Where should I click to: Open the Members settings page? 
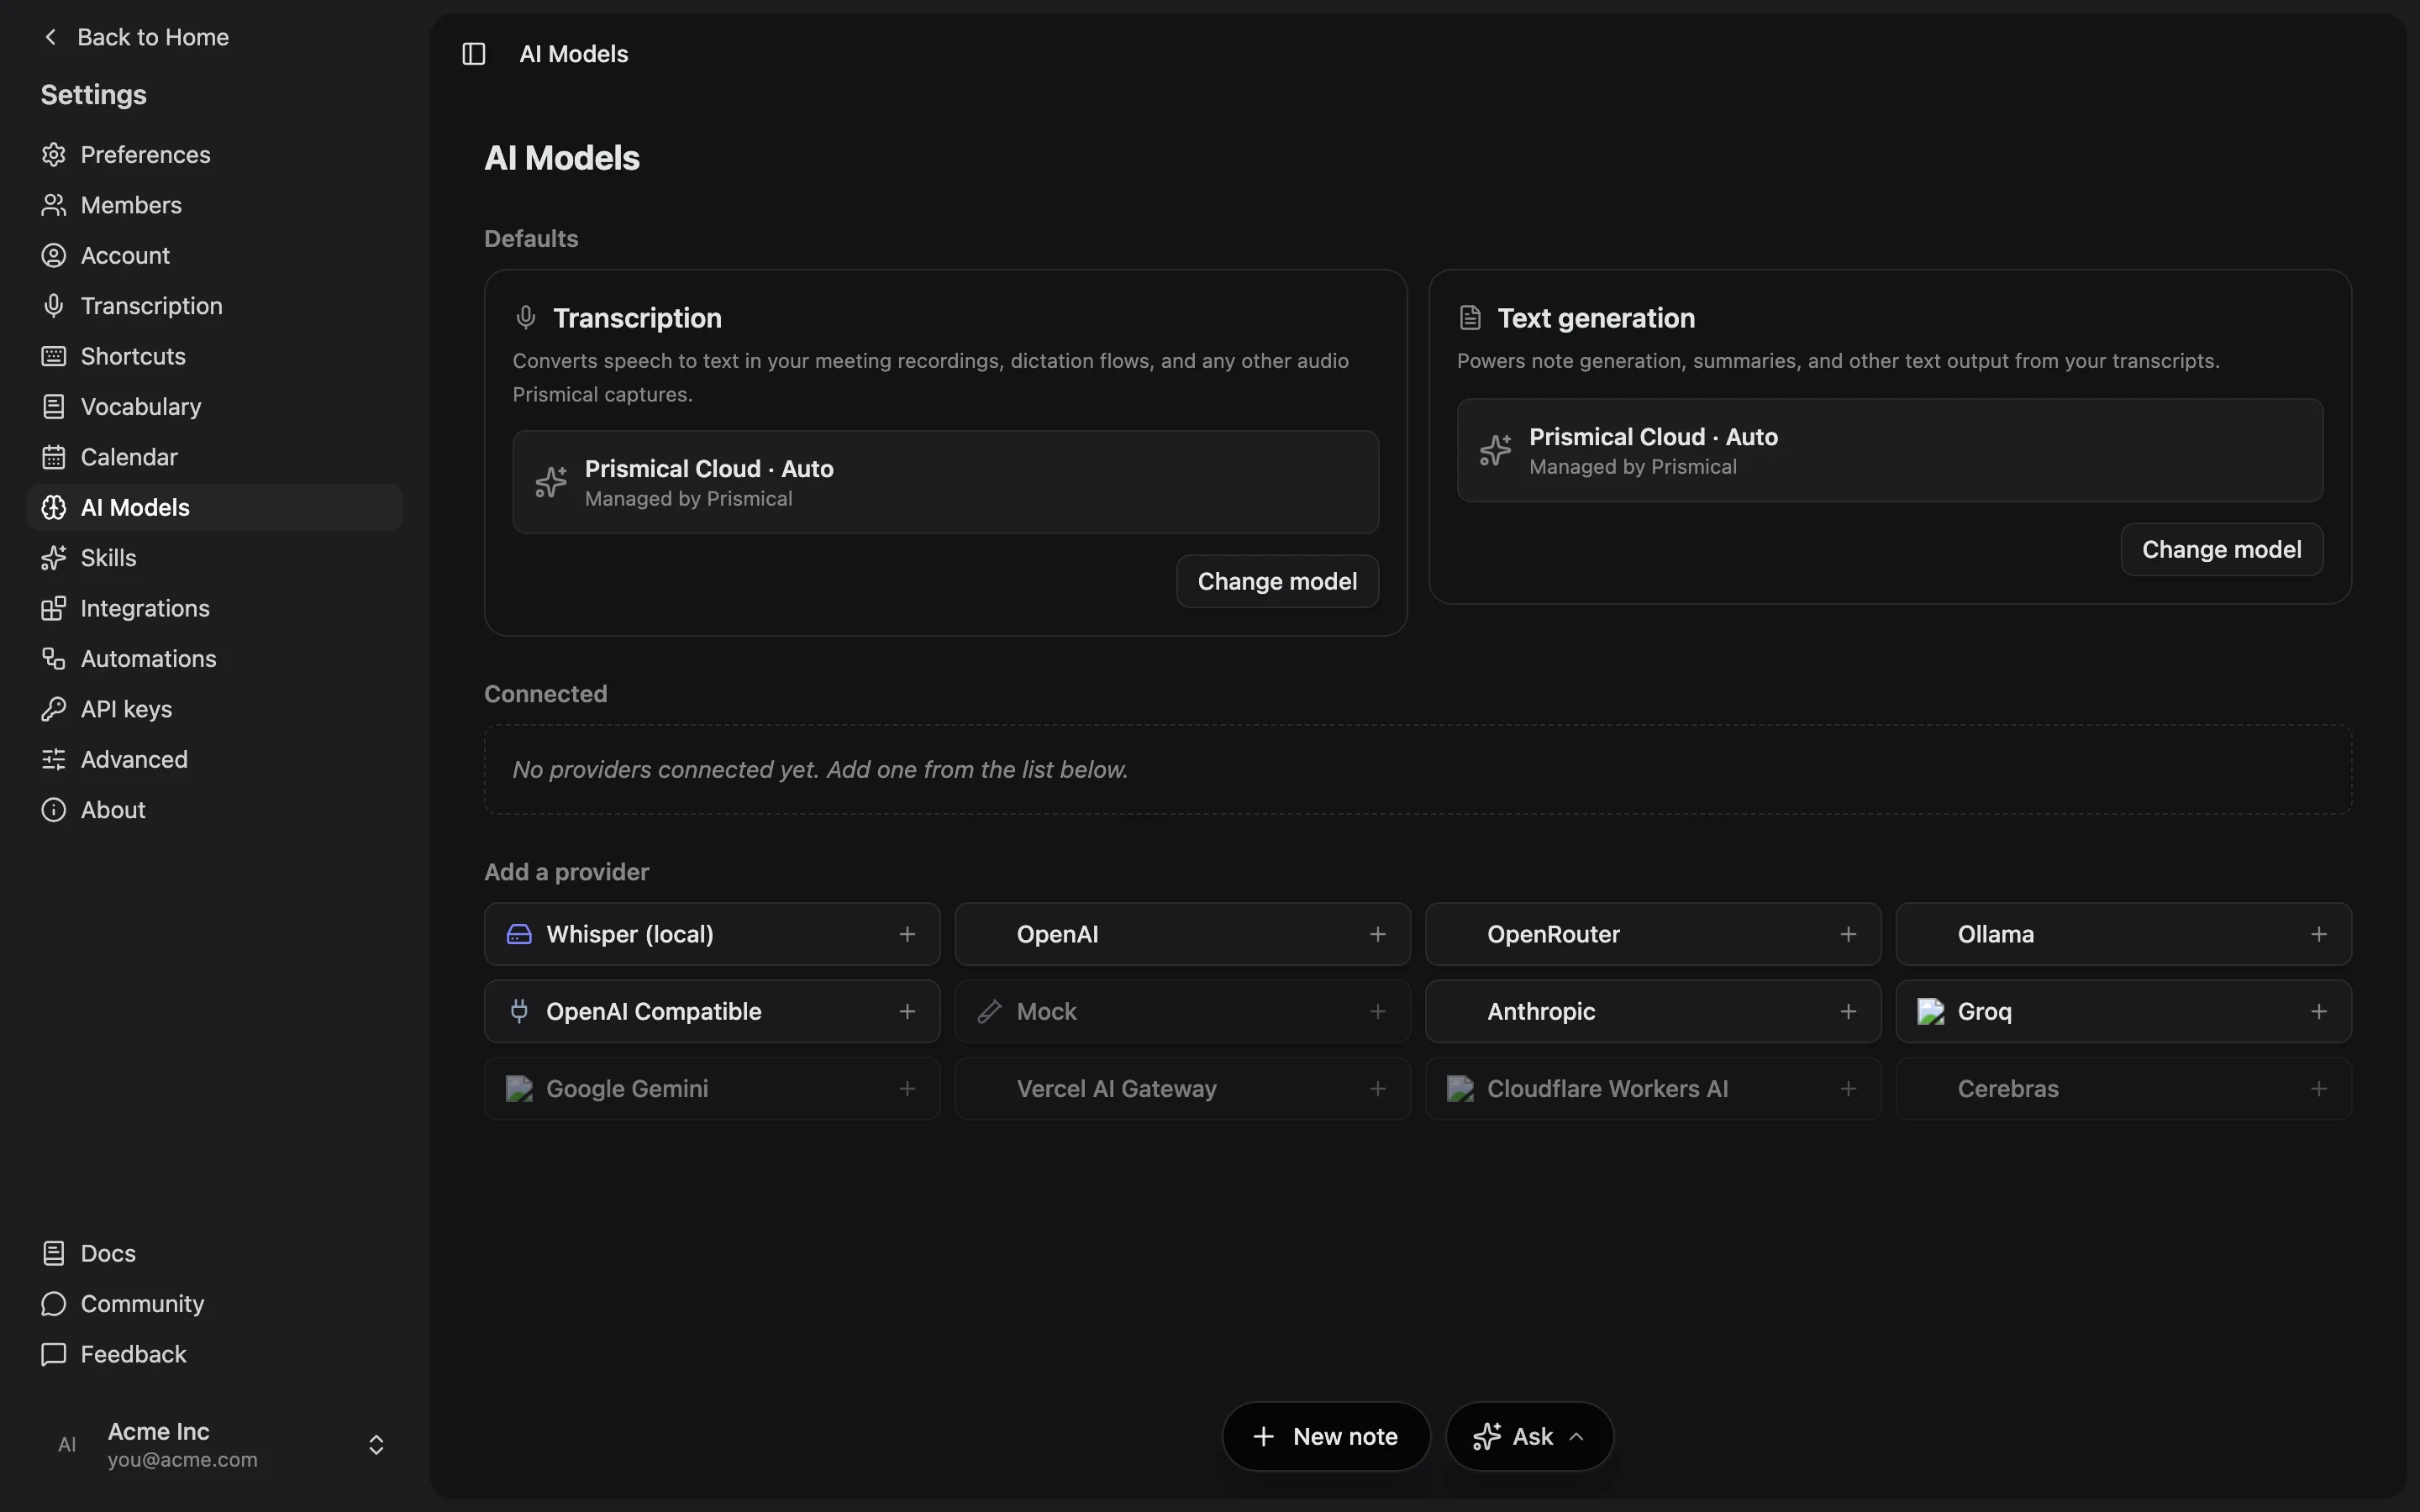click(215, 205)
